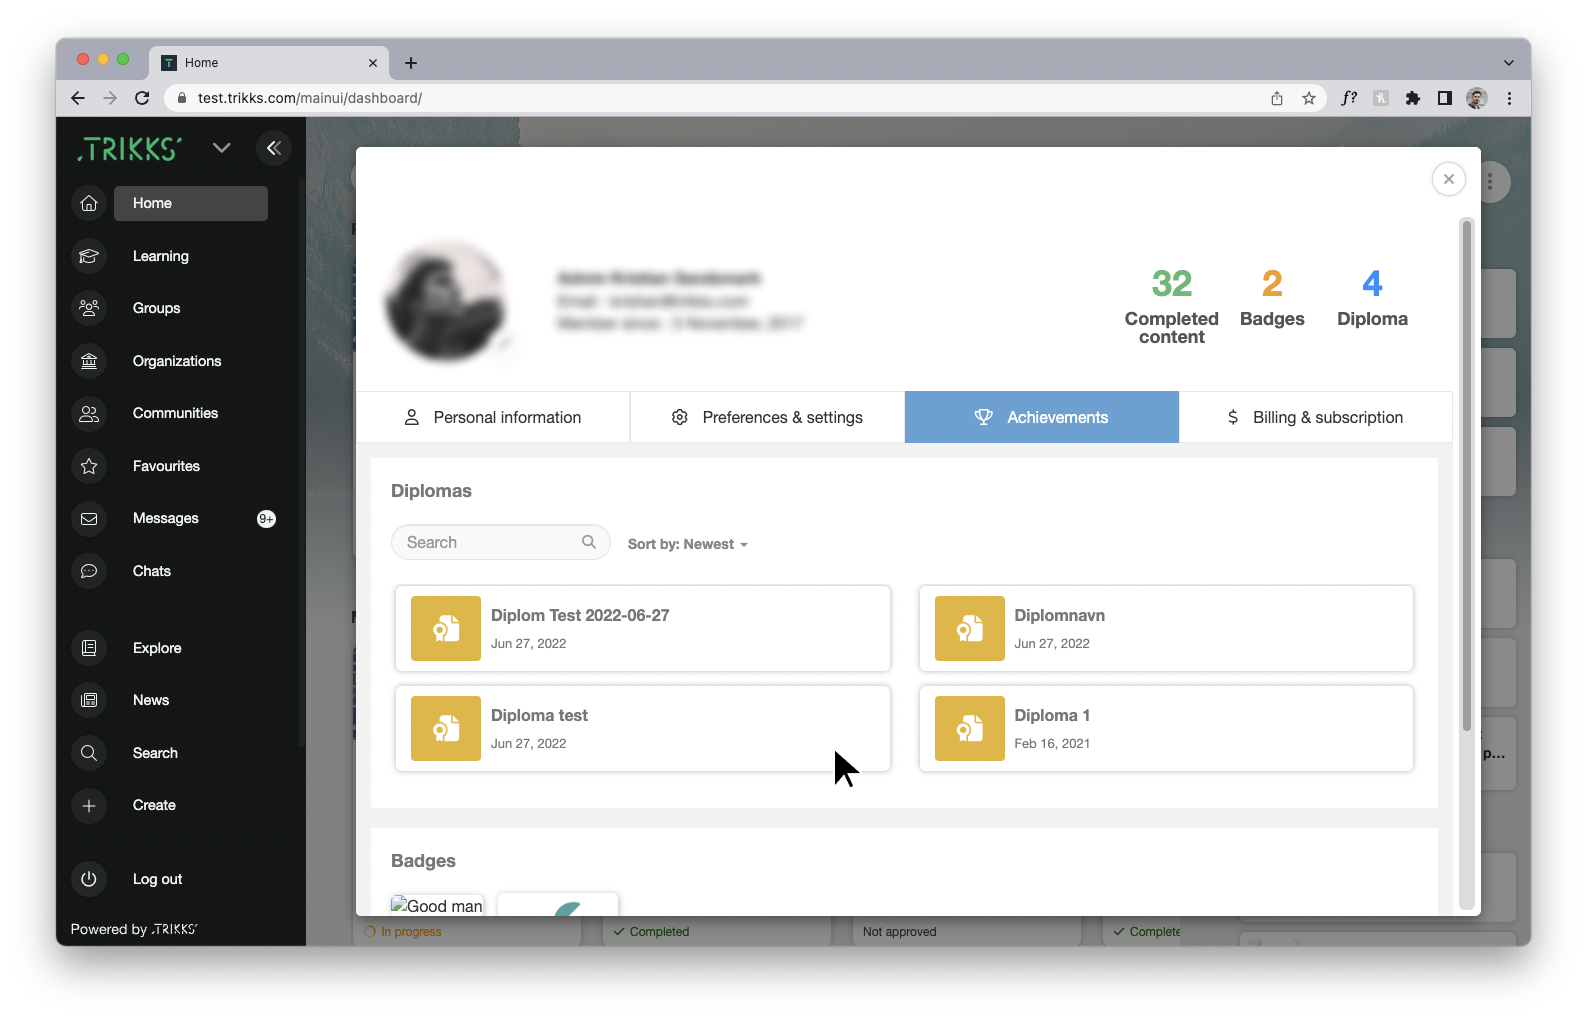Click the Home icon in sidebar
Viewport: 1587px width, 1020px height.
tap(89, 203)
